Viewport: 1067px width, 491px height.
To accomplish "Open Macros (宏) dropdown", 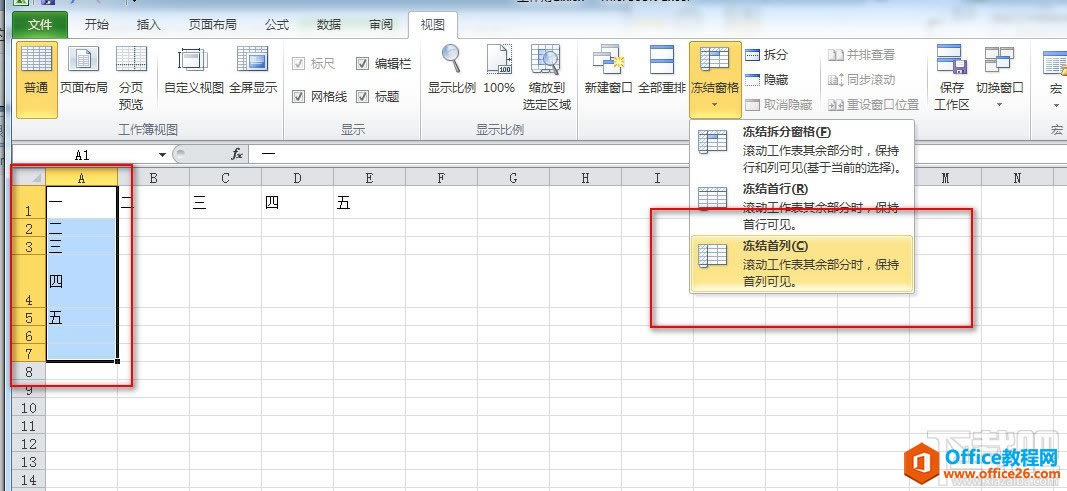I will 1055,79.
